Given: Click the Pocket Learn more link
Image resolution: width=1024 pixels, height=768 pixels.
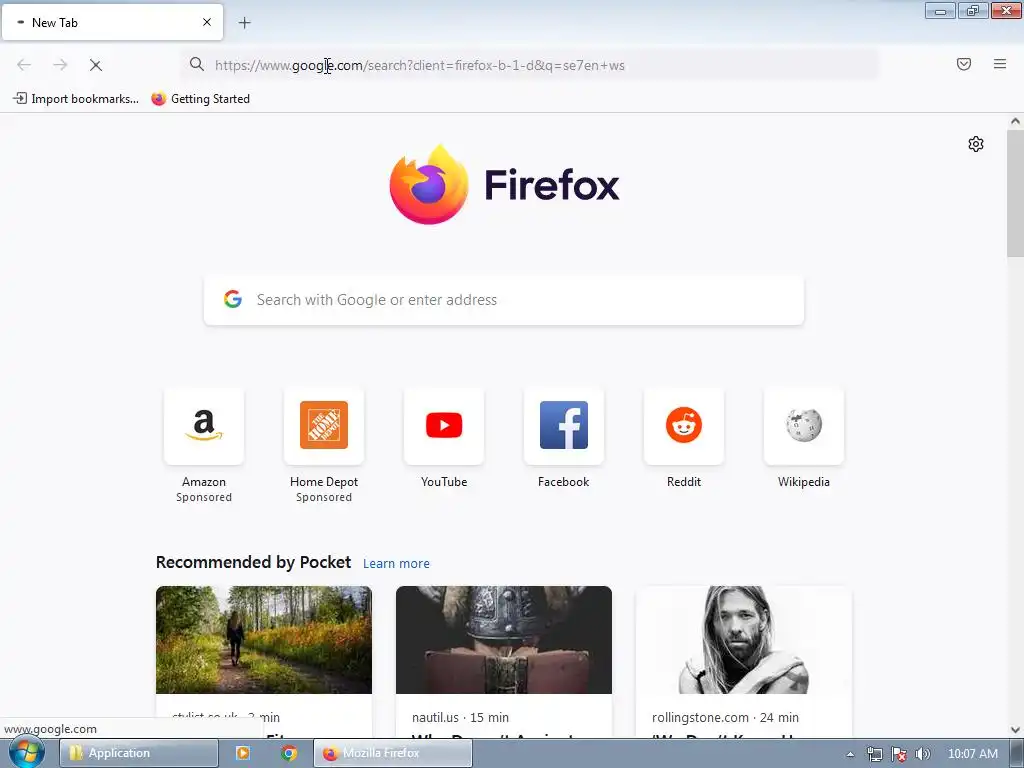Looking at the screenshot, I should [x=396, y=564].
